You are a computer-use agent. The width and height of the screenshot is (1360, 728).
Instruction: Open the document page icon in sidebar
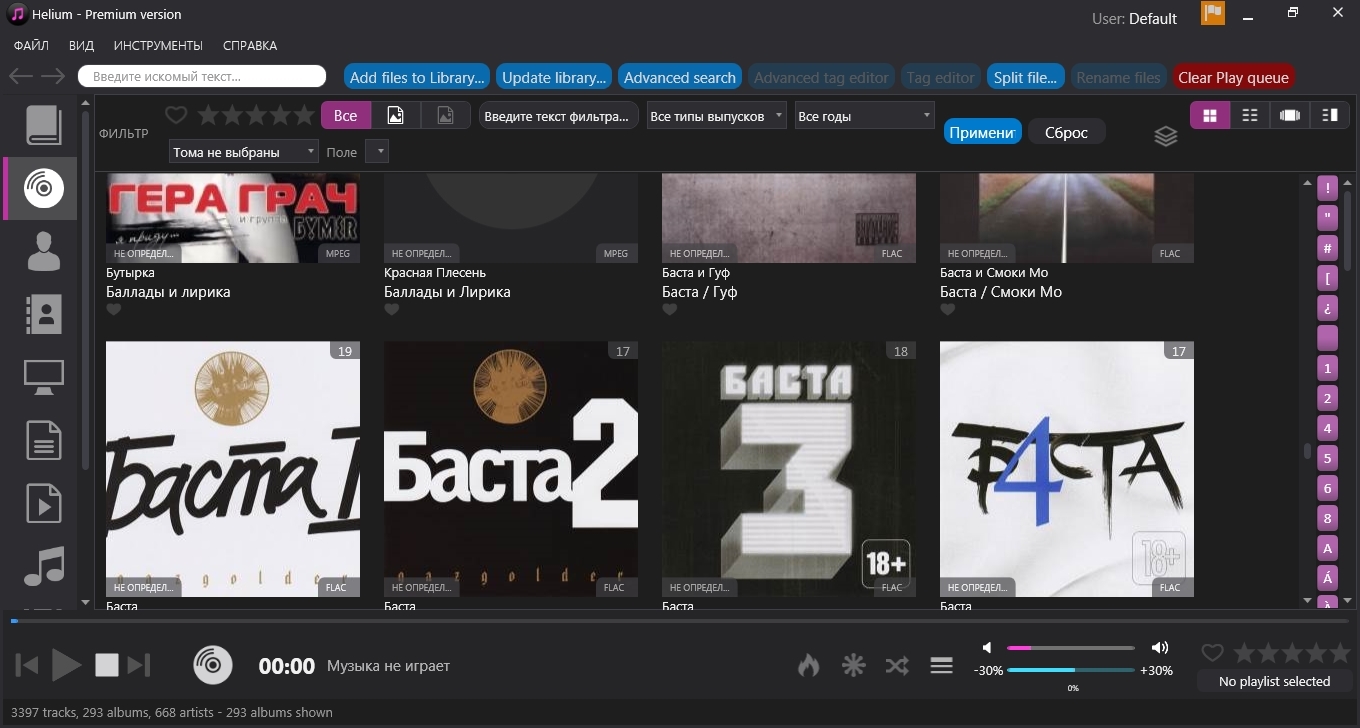point(44,440)
